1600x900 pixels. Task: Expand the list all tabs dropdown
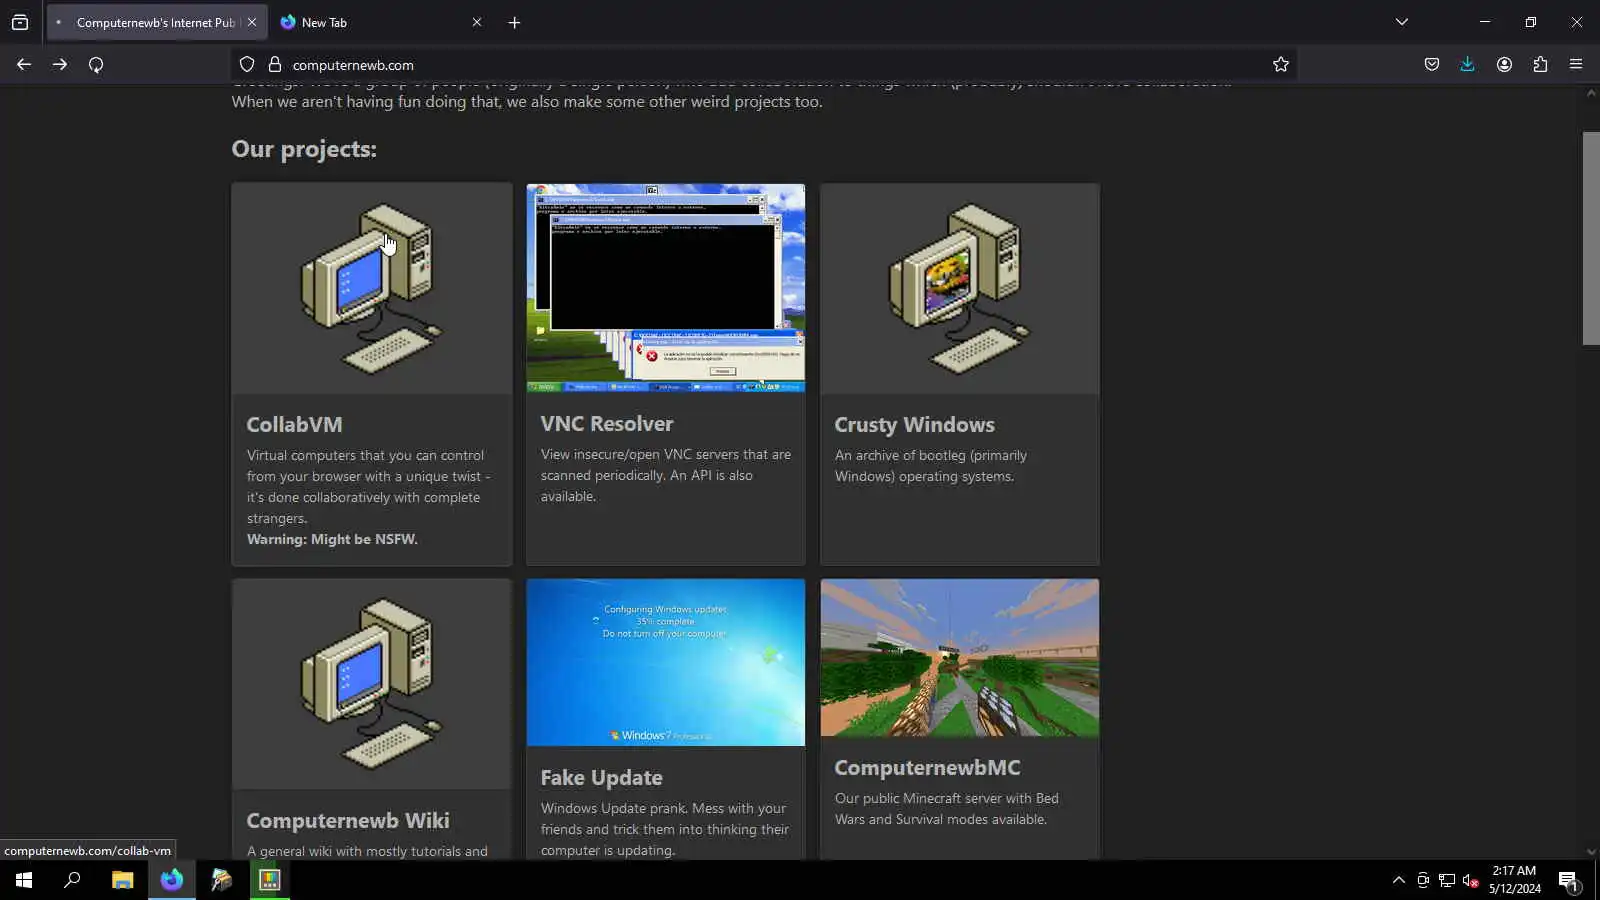[x=1402, y=22]
